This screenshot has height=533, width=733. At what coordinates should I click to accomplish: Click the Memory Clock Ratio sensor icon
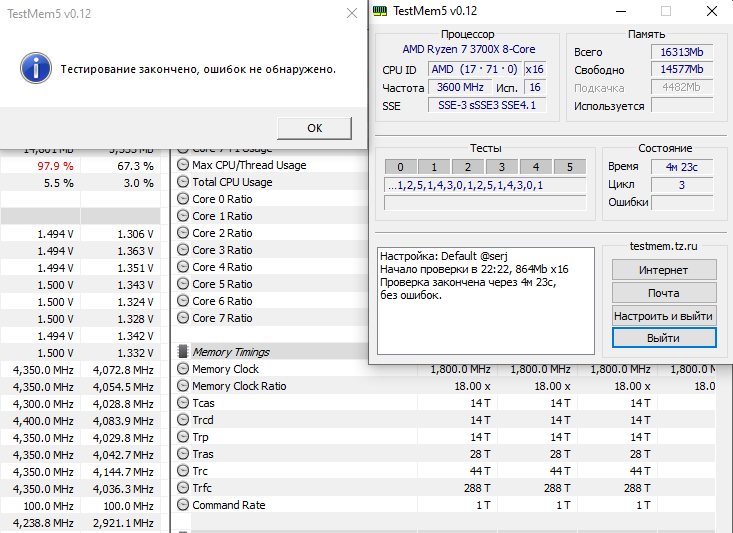183,386
